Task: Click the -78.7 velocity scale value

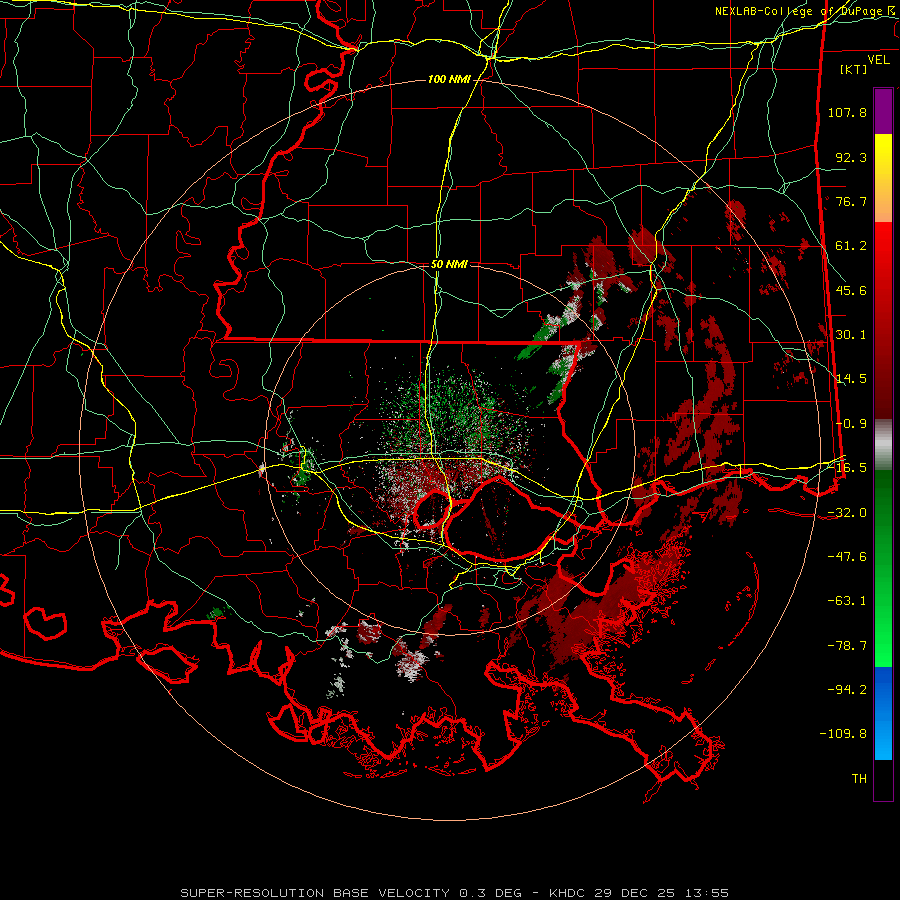Action: coord(847,646)
